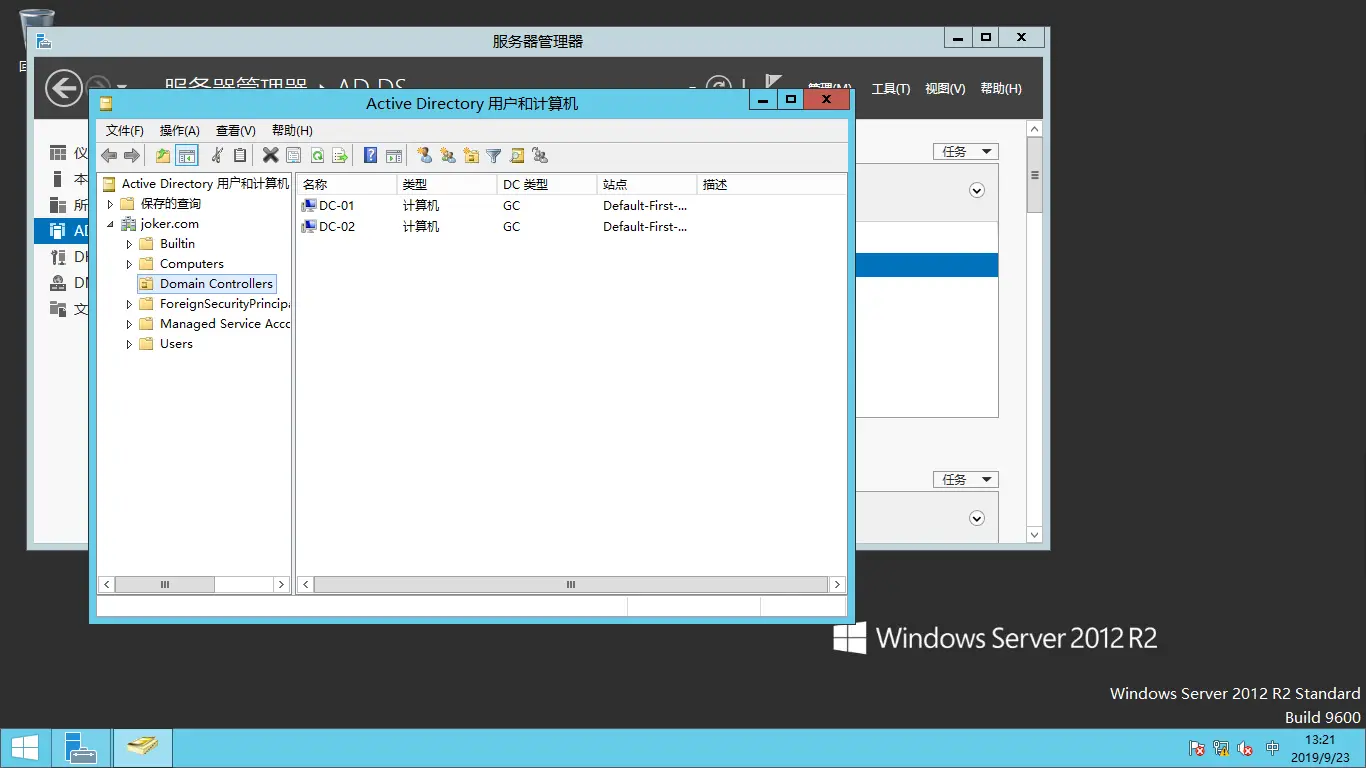Image resolution: width=1366 pixels, height=768 pixels.
Task: Open 视图(V) menu in Server Manager
Action: 945,89
